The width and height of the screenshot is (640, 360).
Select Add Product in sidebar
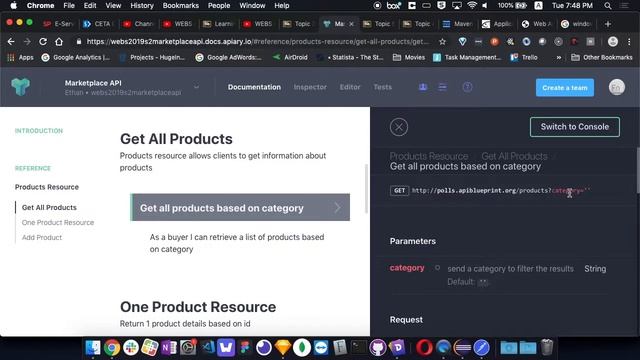point(42,238)
